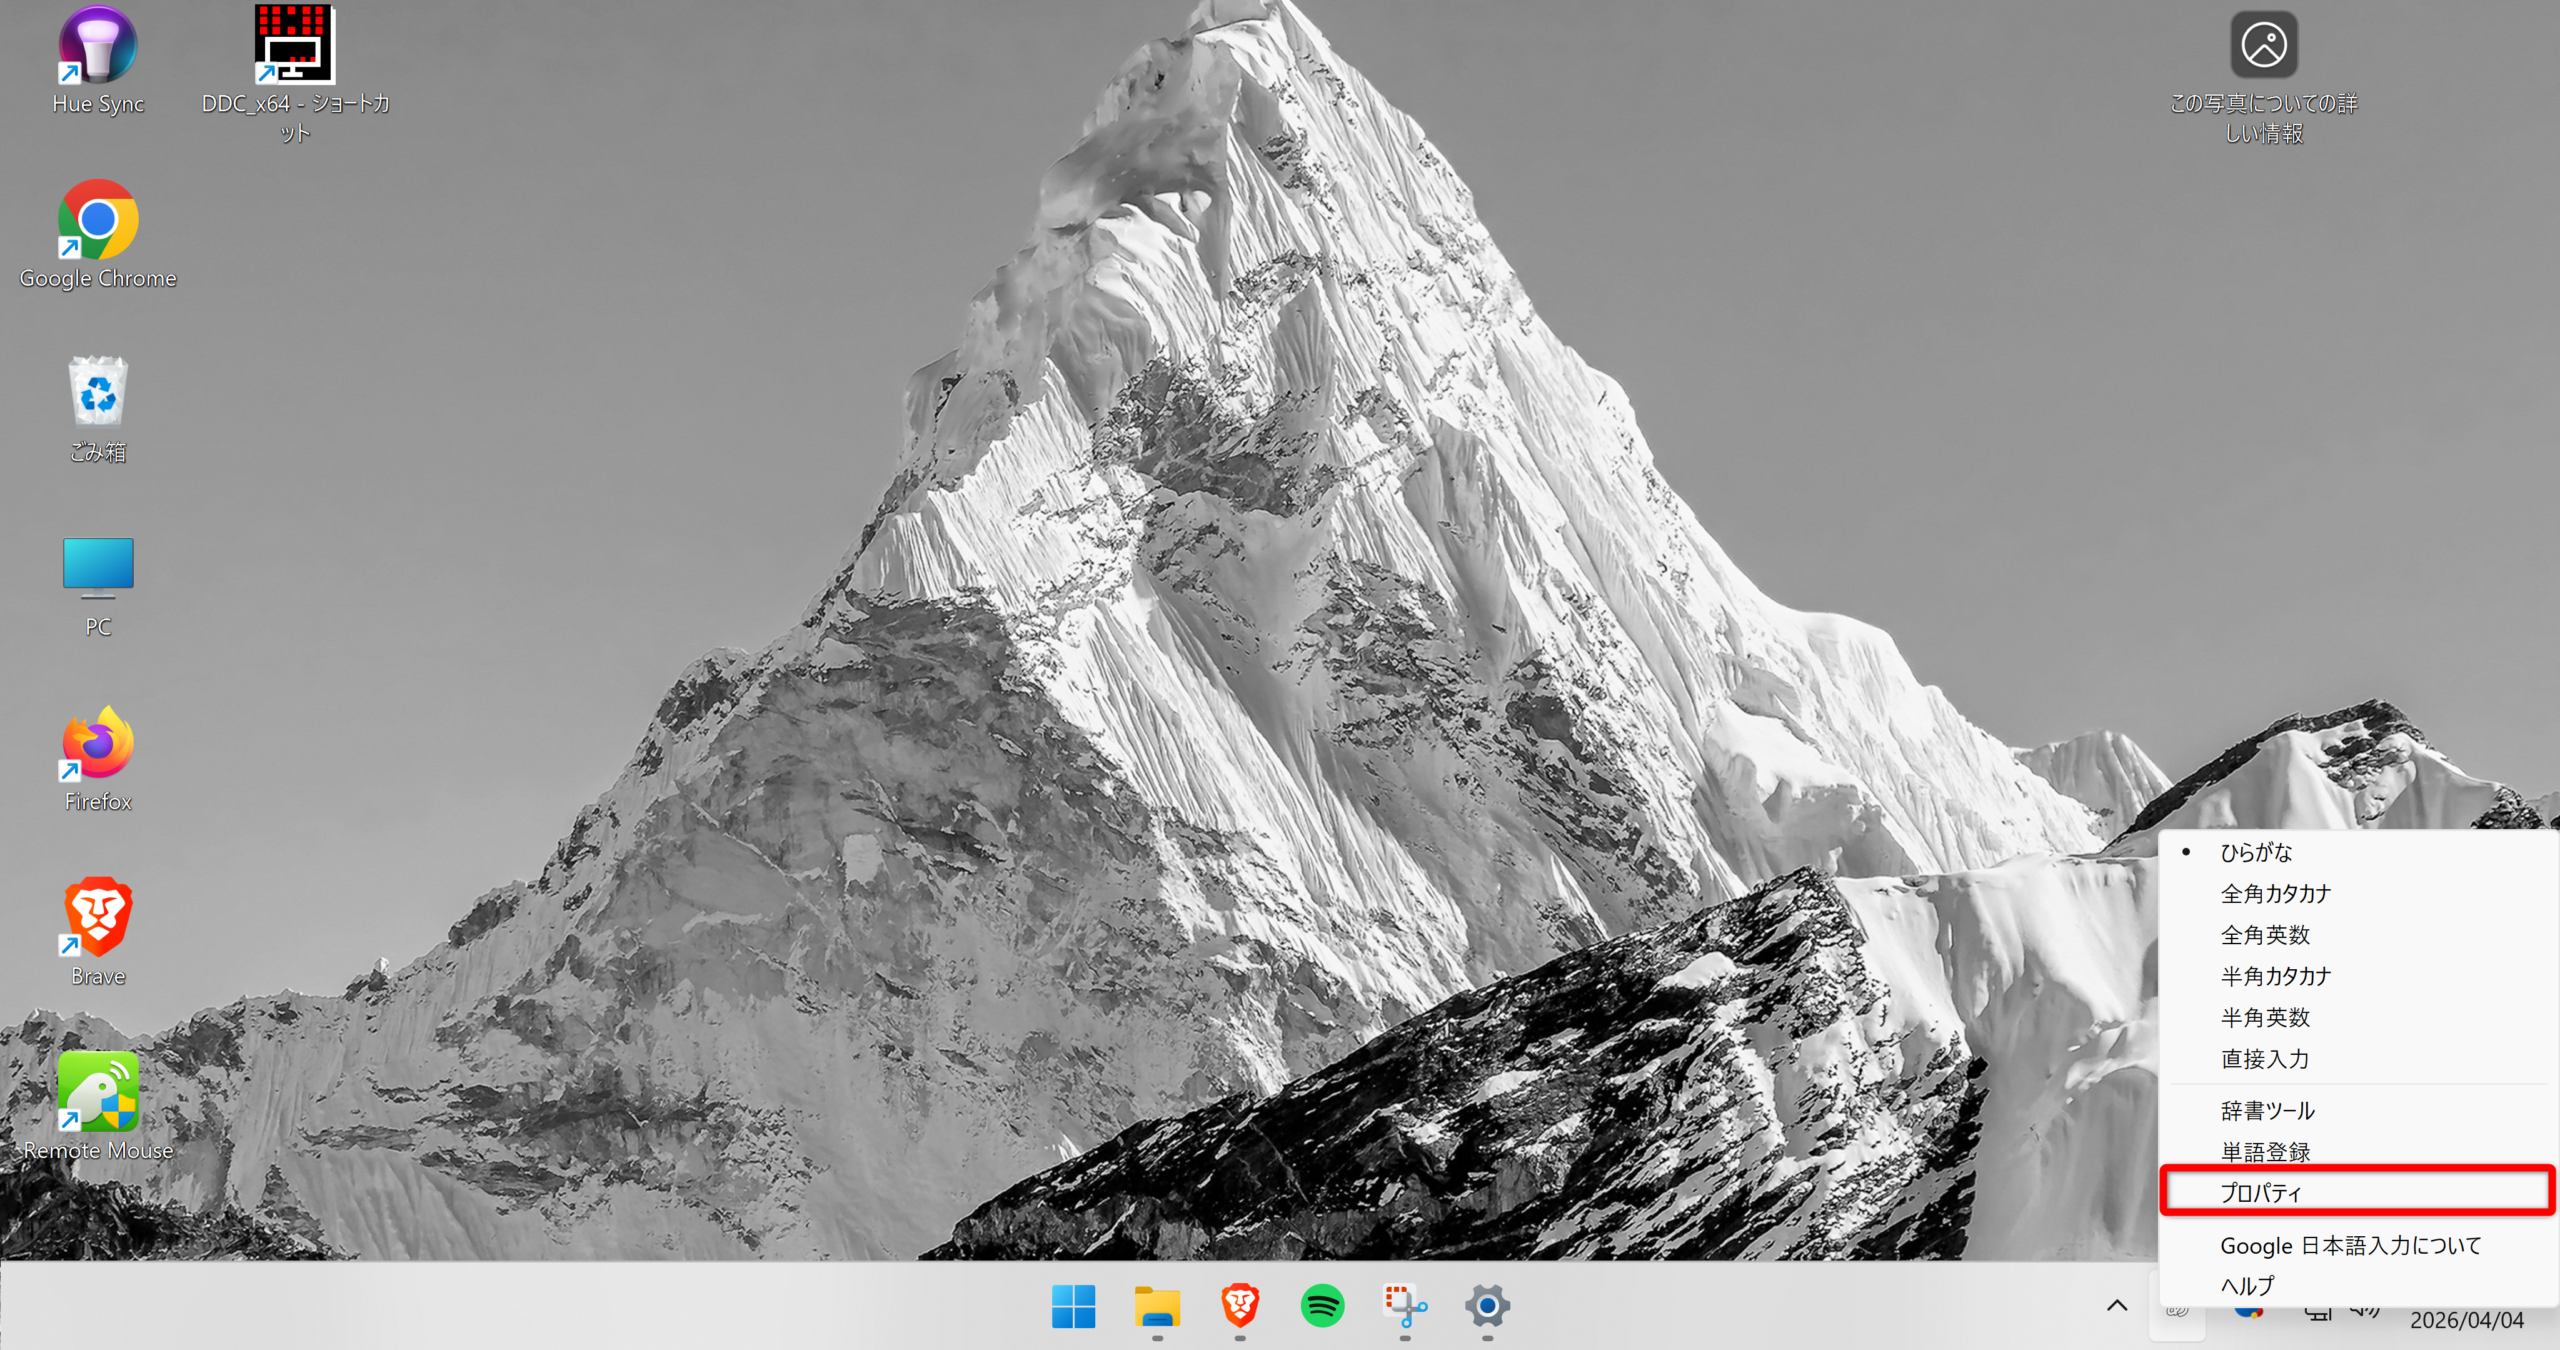Viewport: 2560px width, 1350px height.
Task: Click プロパティ in the context menu
Action: 2260,1192
